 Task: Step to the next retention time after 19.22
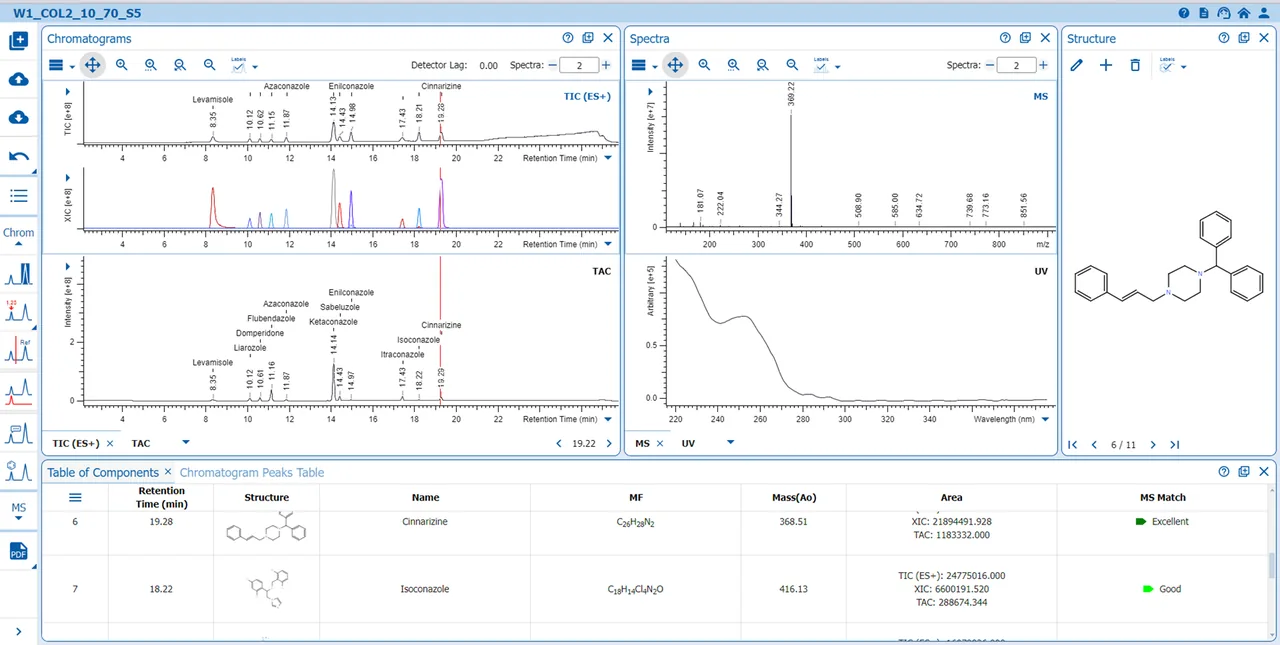point(609,443)
